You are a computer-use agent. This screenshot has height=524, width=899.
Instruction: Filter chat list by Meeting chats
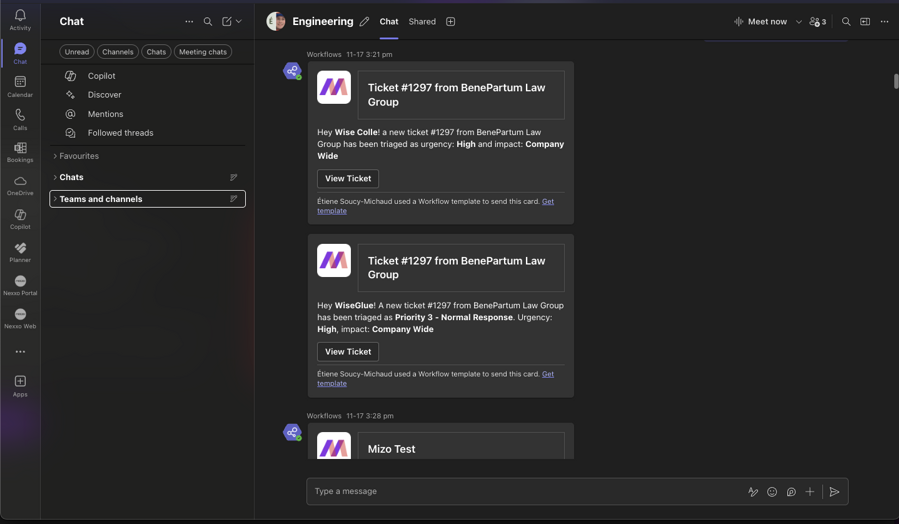click(x=203, y=52)
